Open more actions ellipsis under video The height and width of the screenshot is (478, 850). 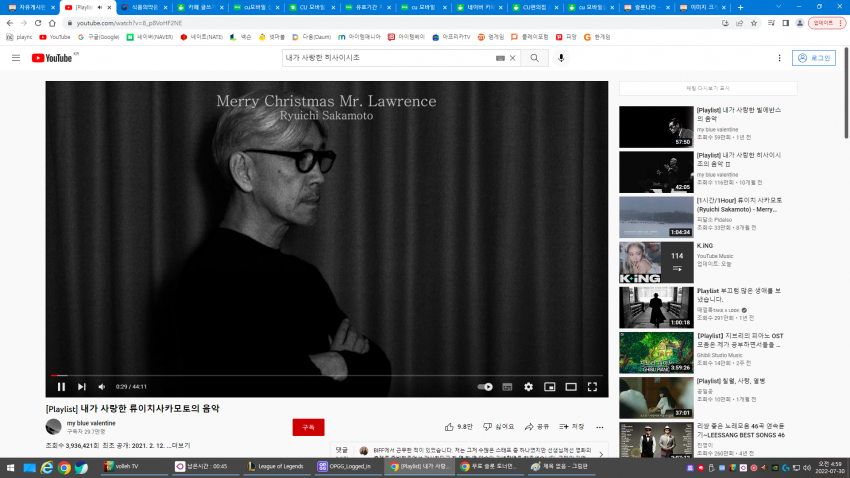click(x=600, y=427)
